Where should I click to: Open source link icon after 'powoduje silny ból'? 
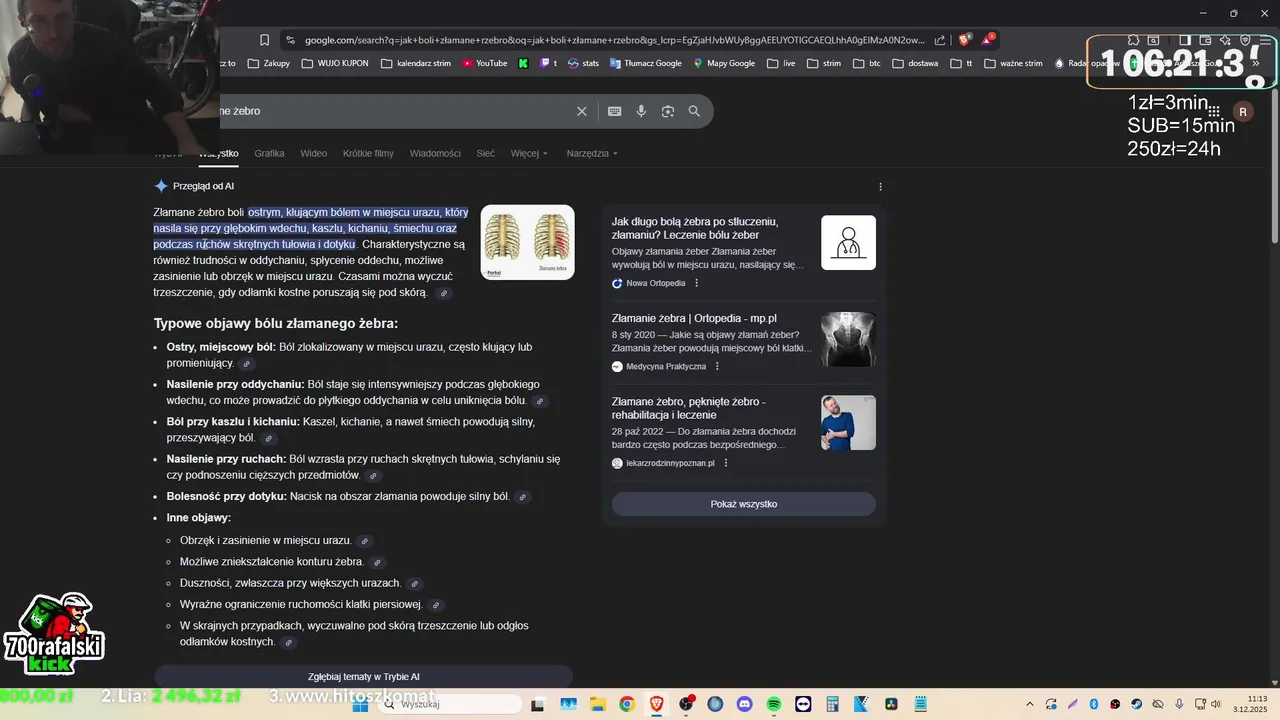click(522, 497)
